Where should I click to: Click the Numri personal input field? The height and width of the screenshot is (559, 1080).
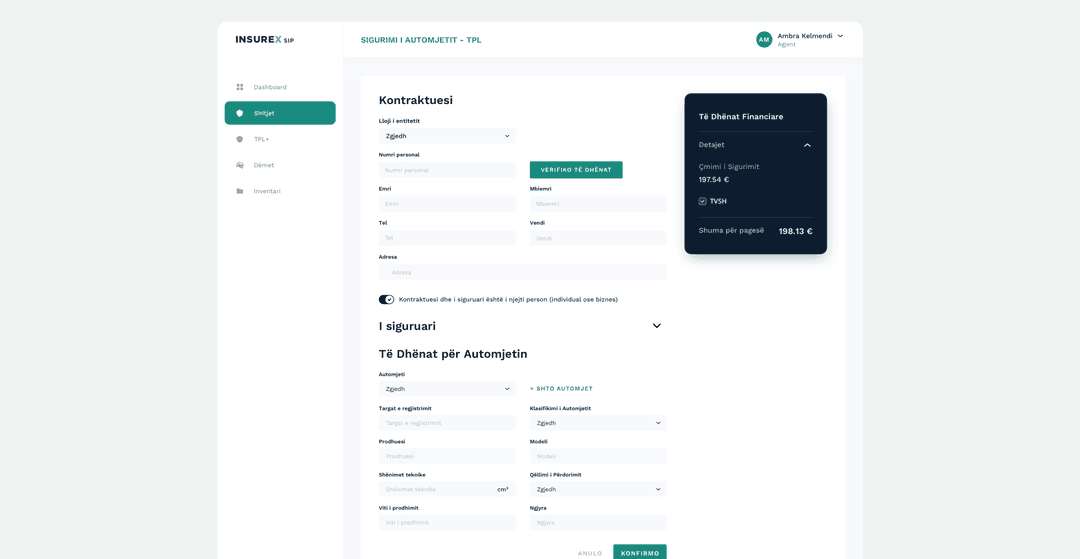447,170
